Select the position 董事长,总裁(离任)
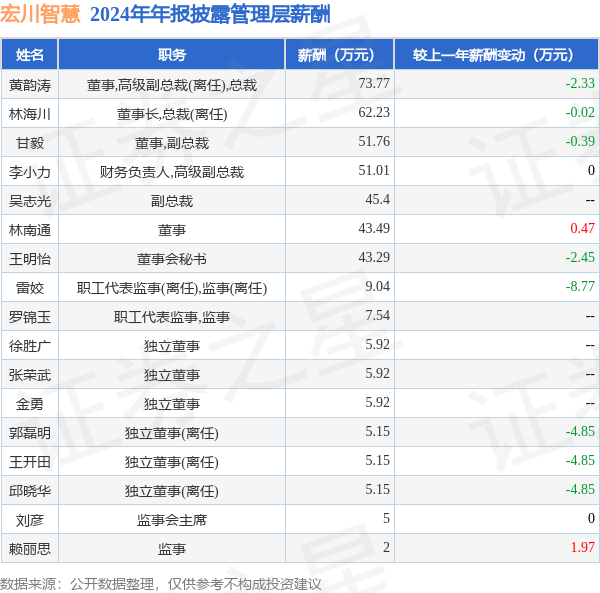This screenshot has width=600, height=593. point(172,114)
